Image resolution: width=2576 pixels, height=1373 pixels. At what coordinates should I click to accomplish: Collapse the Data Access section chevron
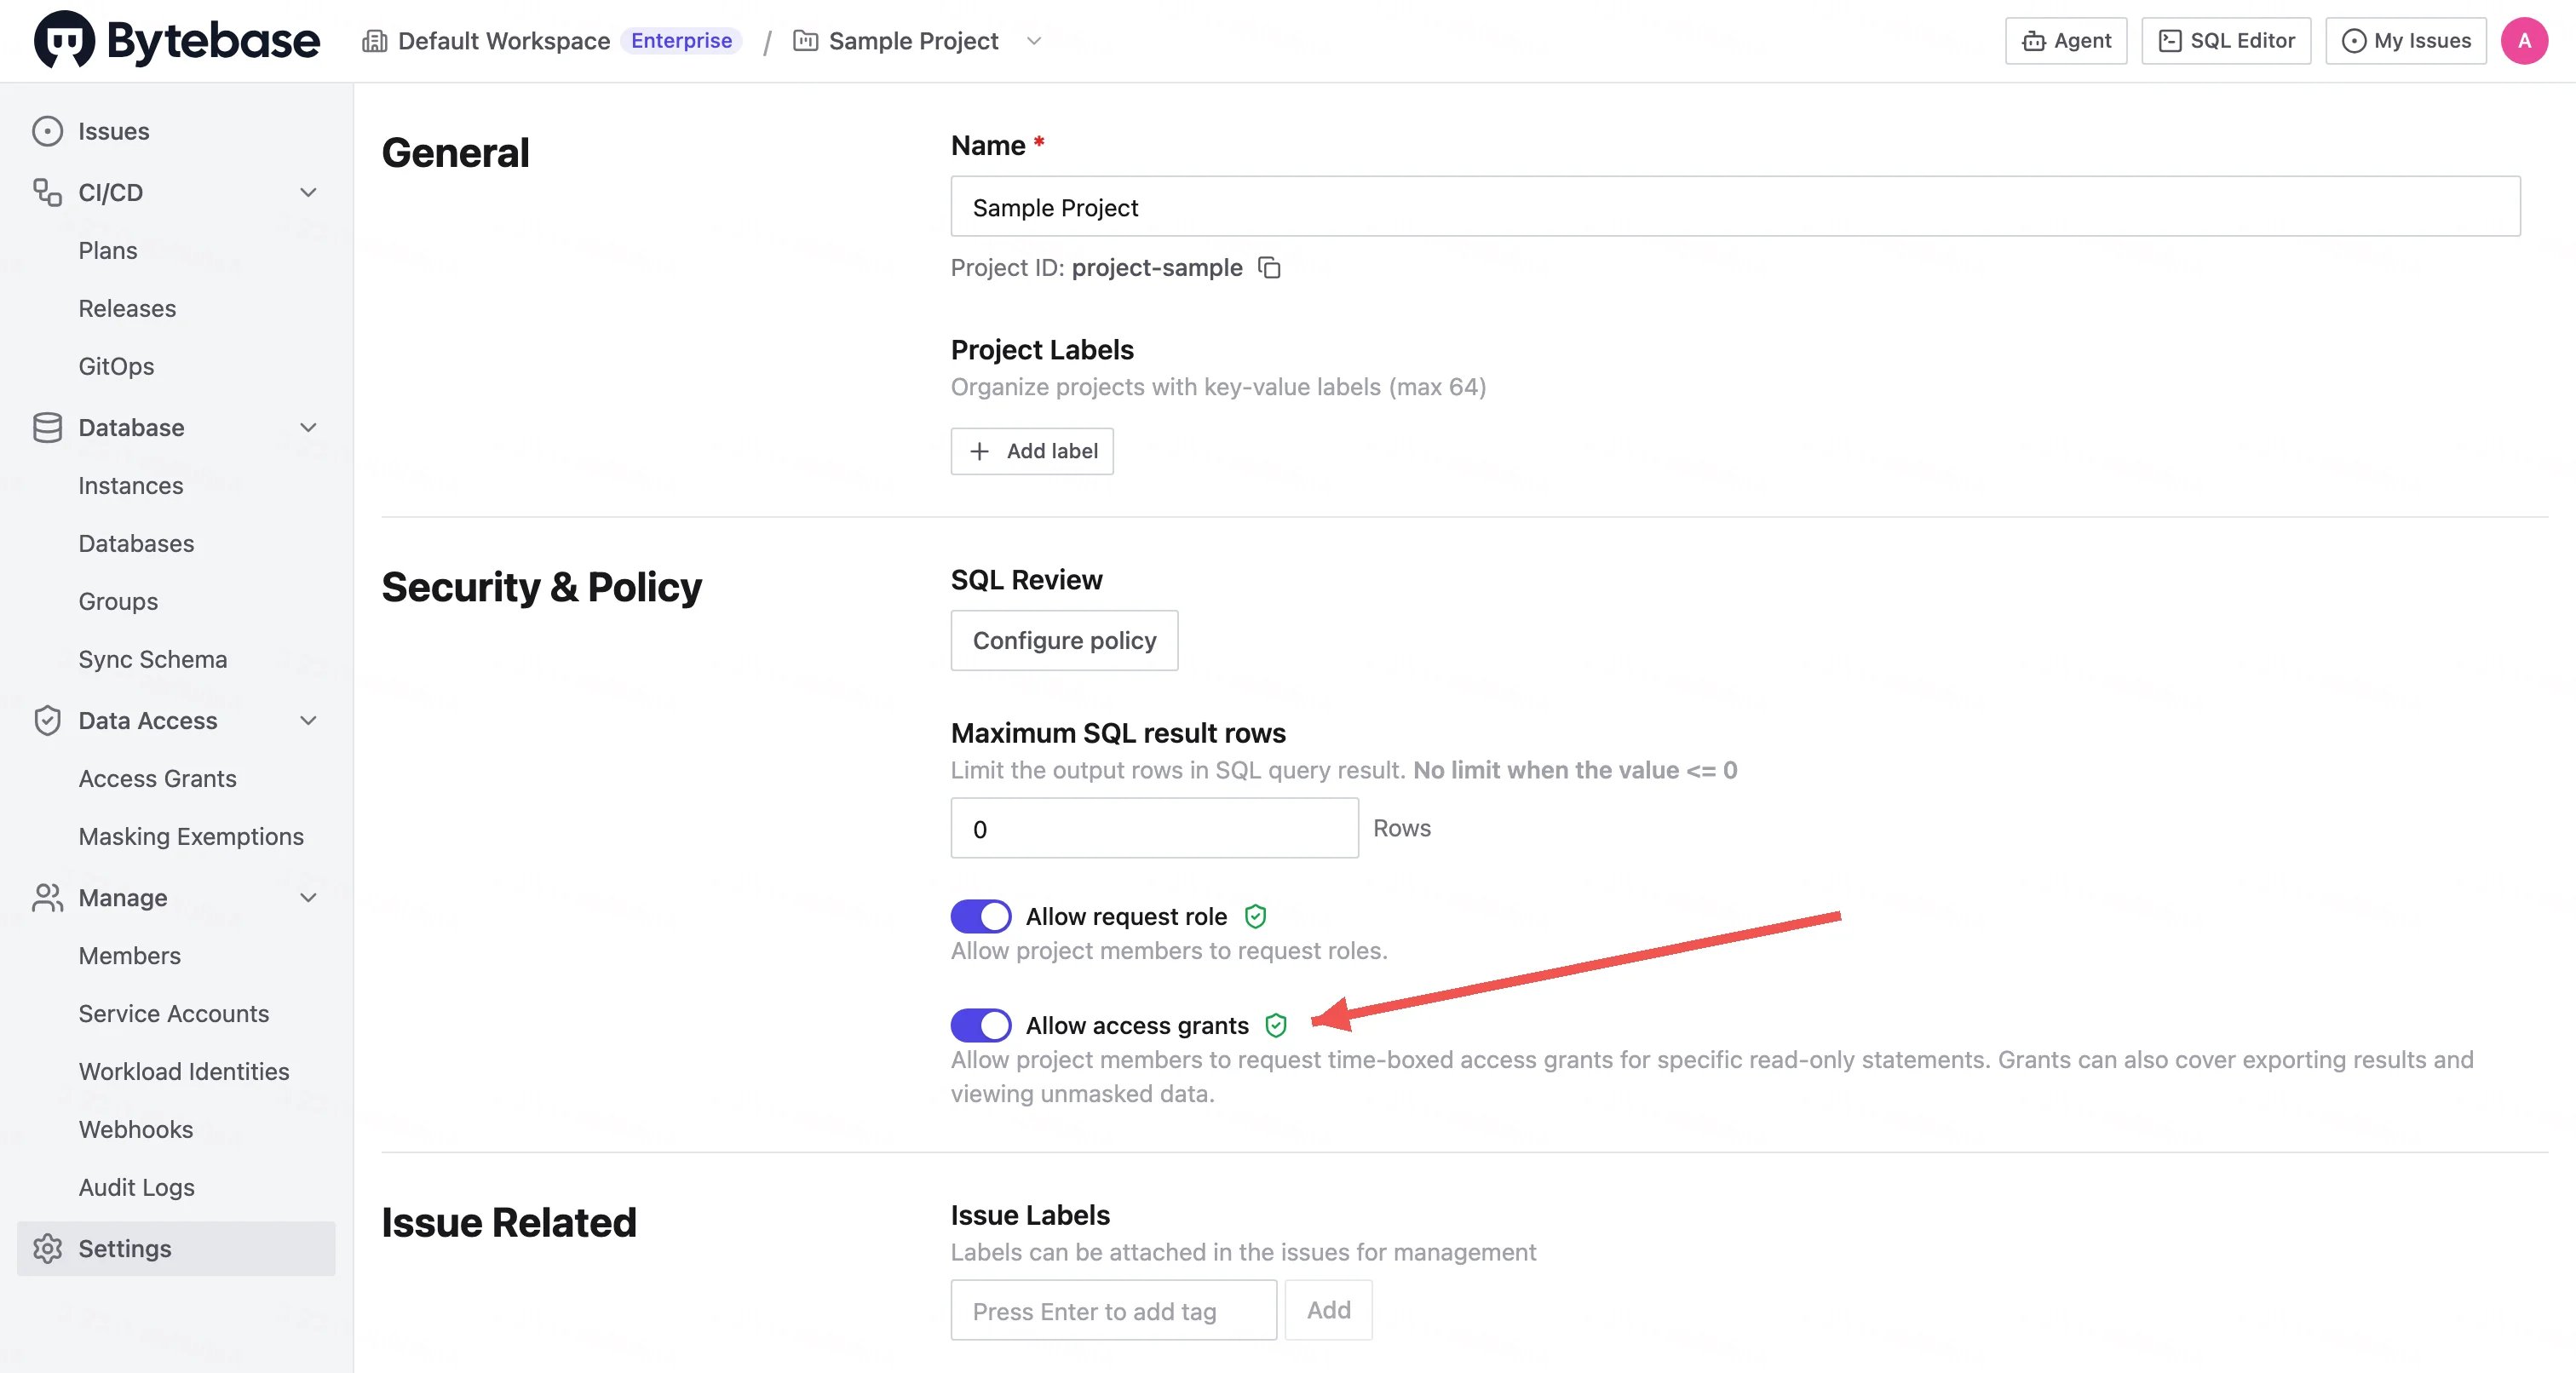pos(308,720)
